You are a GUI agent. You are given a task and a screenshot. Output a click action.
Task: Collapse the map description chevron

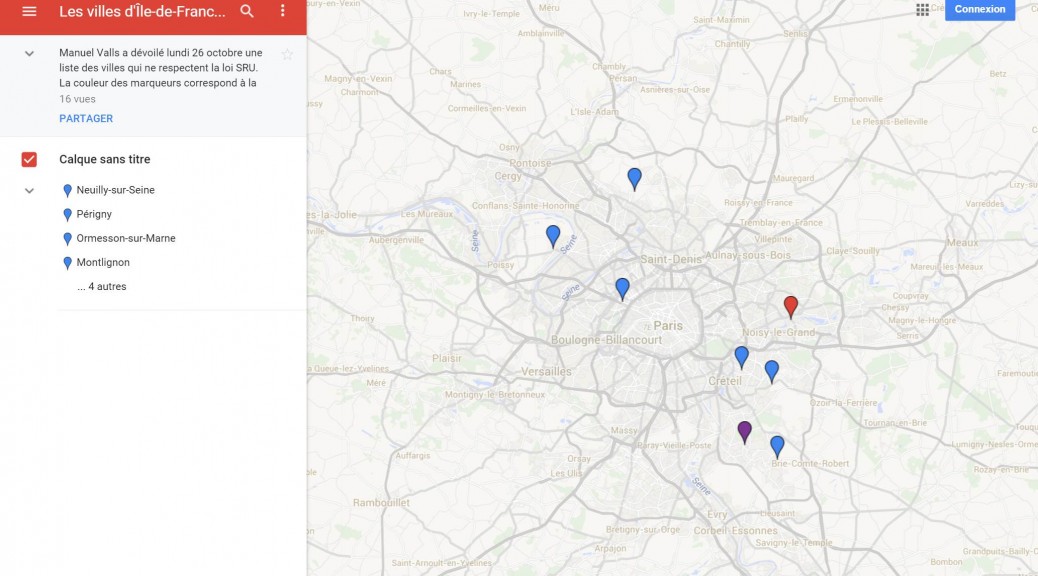pos(29,53)
